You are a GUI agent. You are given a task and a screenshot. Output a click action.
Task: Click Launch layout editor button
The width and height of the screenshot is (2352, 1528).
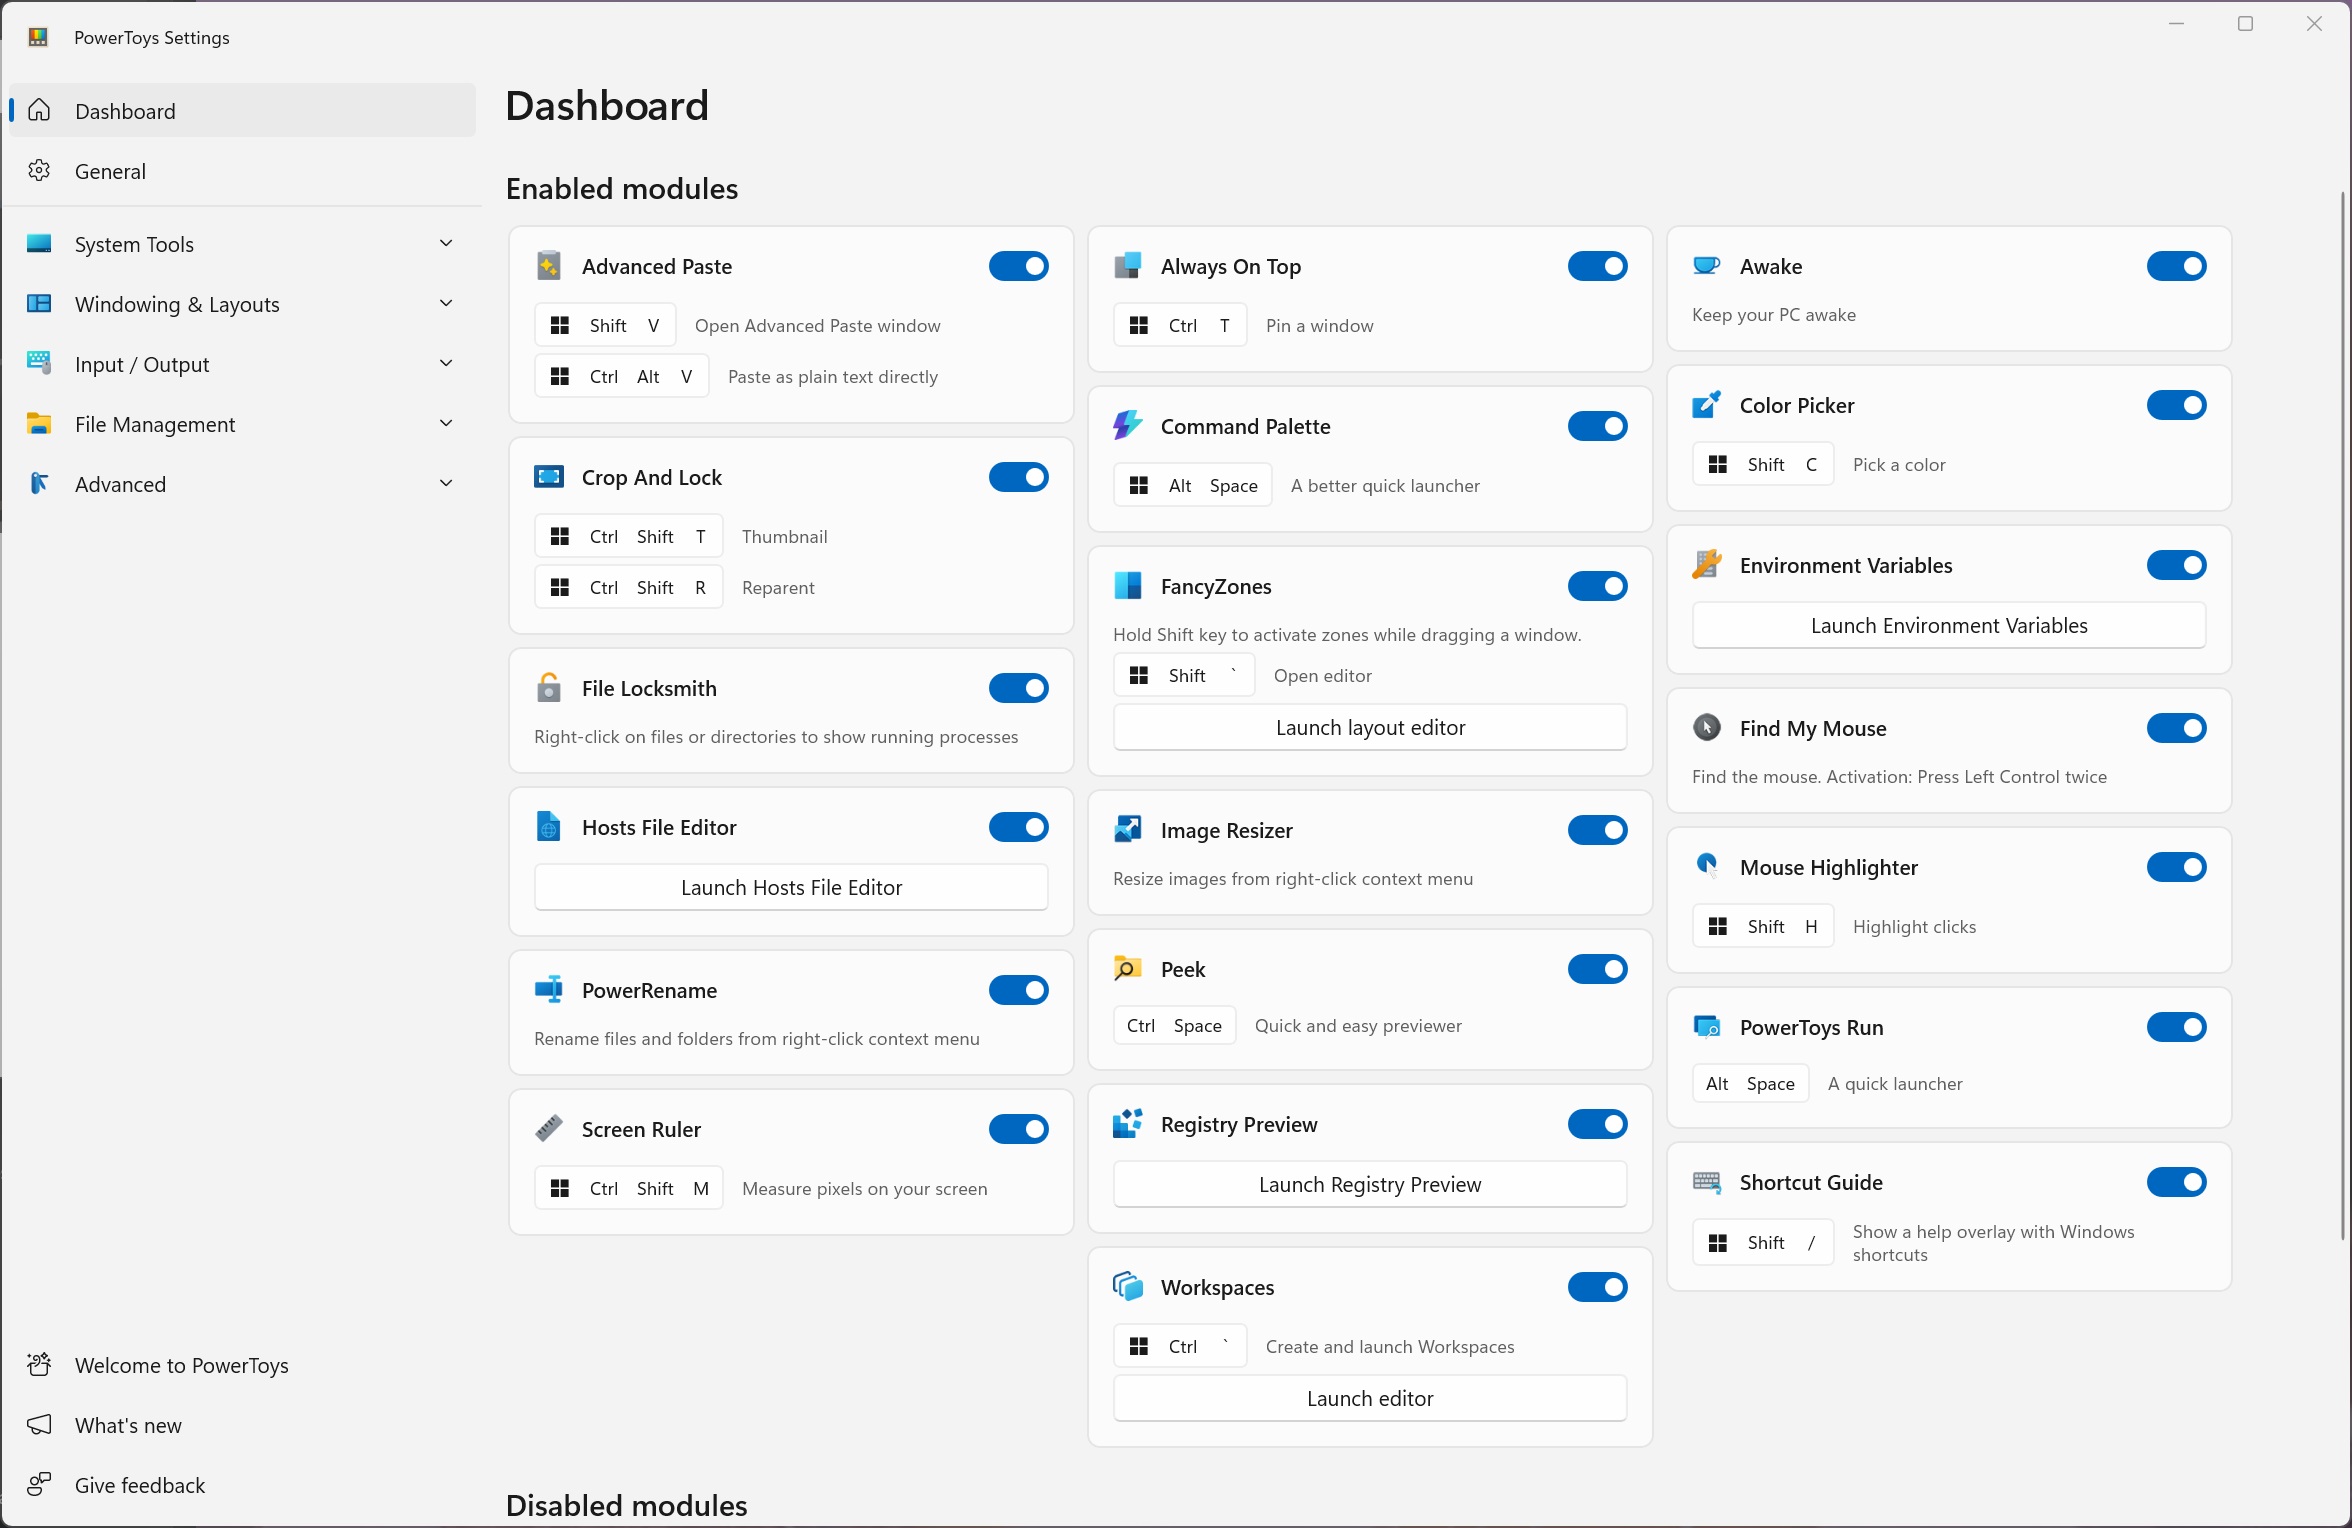coord(1370,727)
